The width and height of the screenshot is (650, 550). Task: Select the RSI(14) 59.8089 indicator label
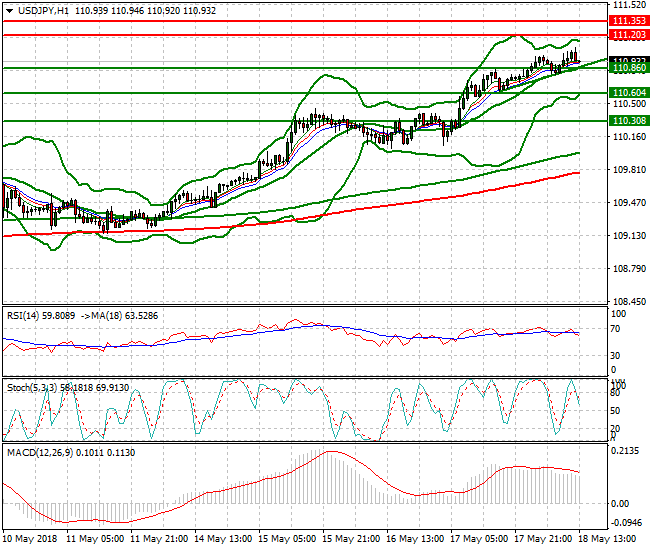[41, 316]
